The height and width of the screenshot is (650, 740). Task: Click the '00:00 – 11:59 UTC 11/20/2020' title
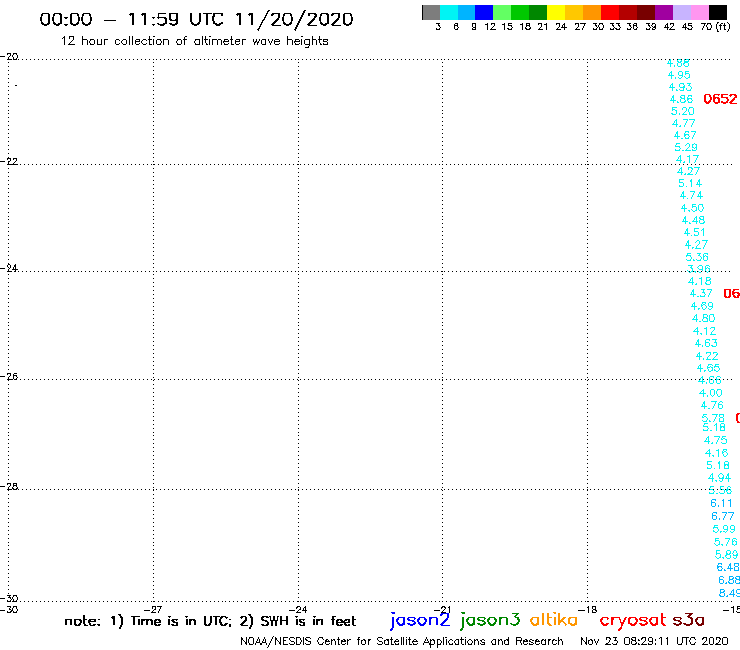[x=196, y=19]
